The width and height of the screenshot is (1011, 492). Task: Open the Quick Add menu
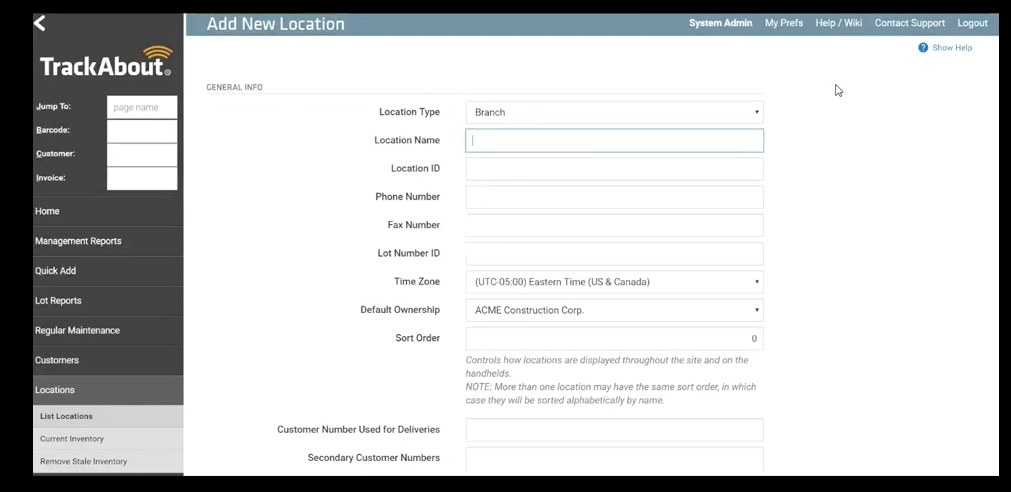108,271
